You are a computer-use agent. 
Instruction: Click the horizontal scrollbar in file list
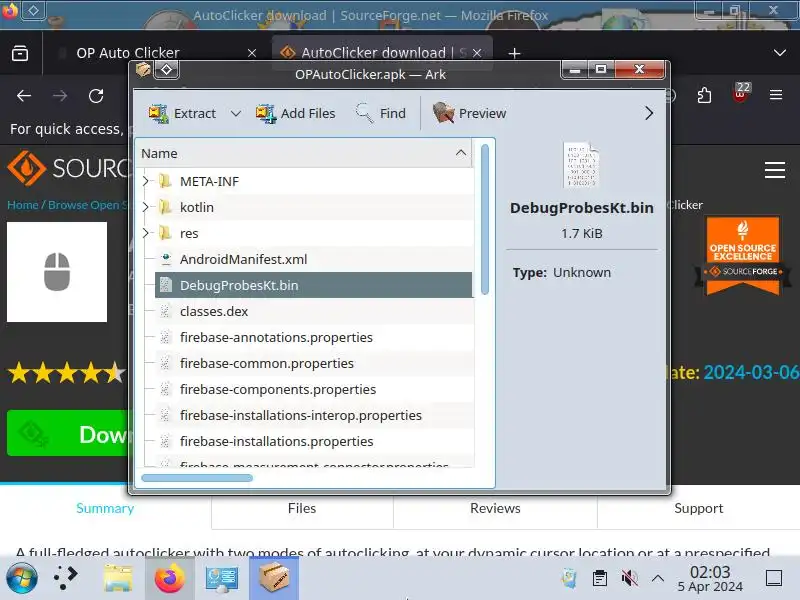click(x=197, y=478)
